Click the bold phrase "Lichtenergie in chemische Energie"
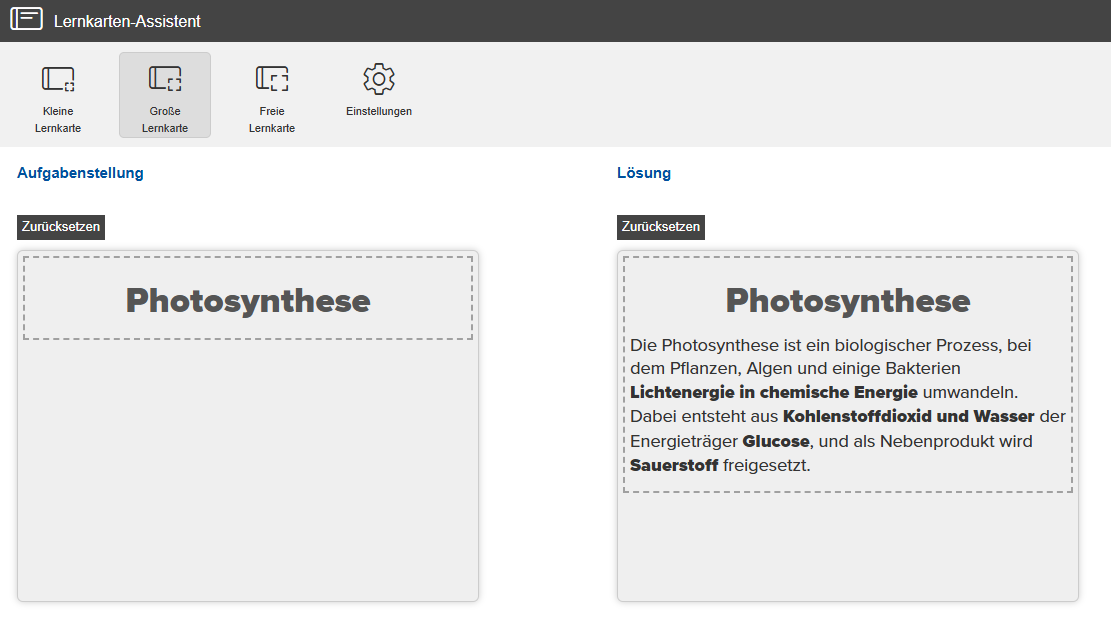This screenshot has width=1111, height=637. point(773,392)
